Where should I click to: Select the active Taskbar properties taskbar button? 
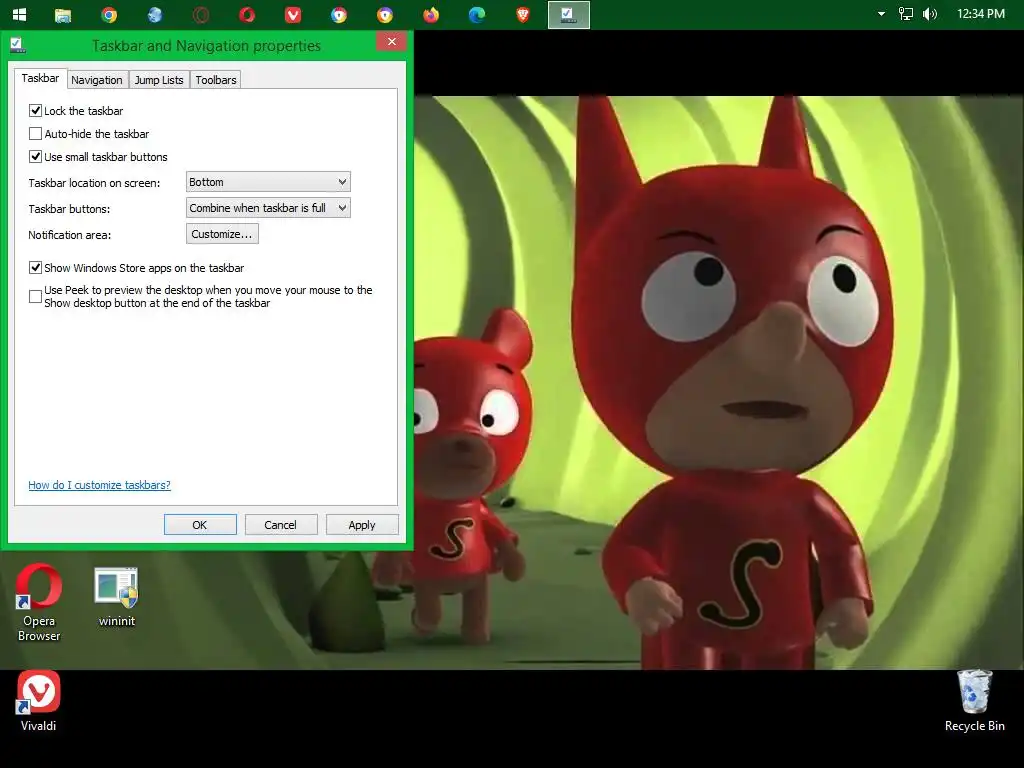tap(568, 15)
